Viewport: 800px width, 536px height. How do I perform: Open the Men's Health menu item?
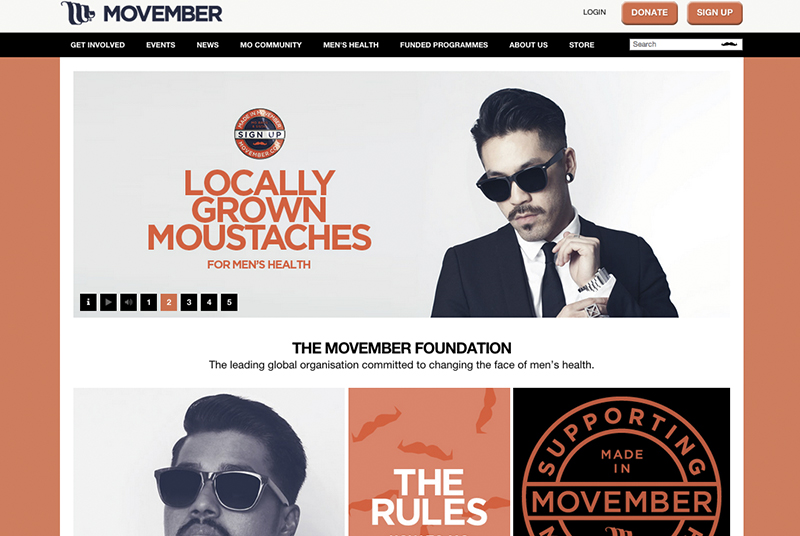coord(351,45)
